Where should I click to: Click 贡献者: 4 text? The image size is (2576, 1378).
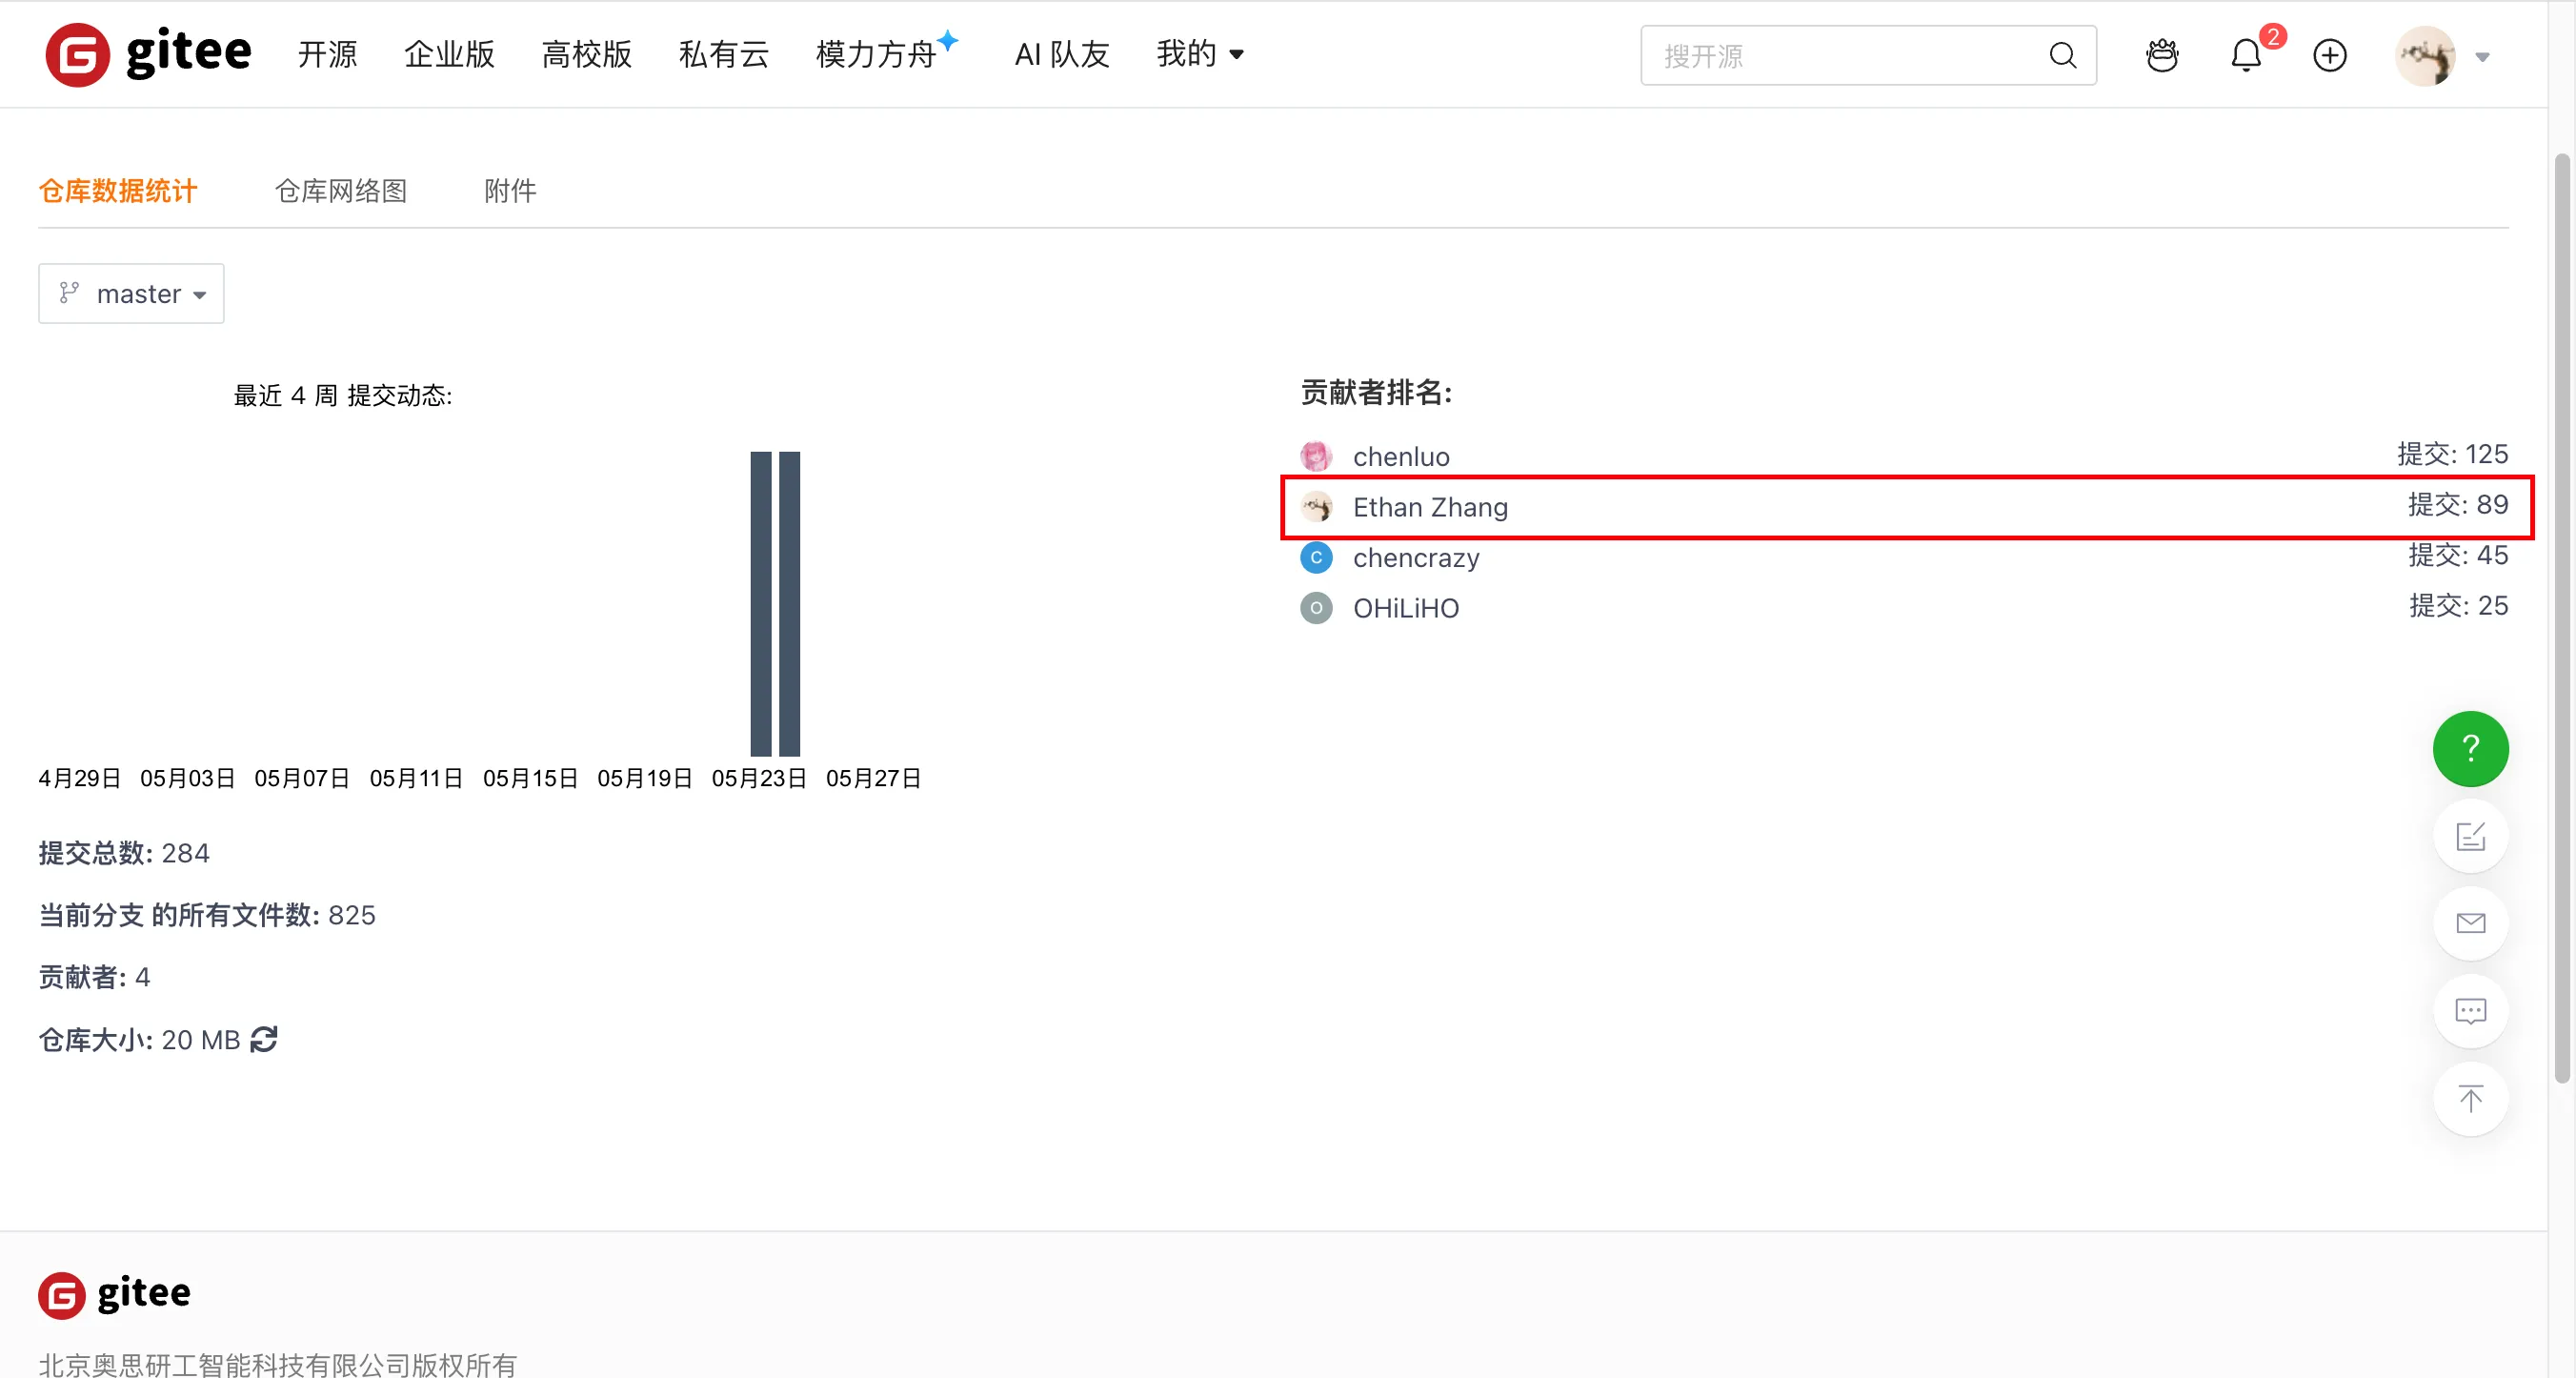(x=94, y=977)
